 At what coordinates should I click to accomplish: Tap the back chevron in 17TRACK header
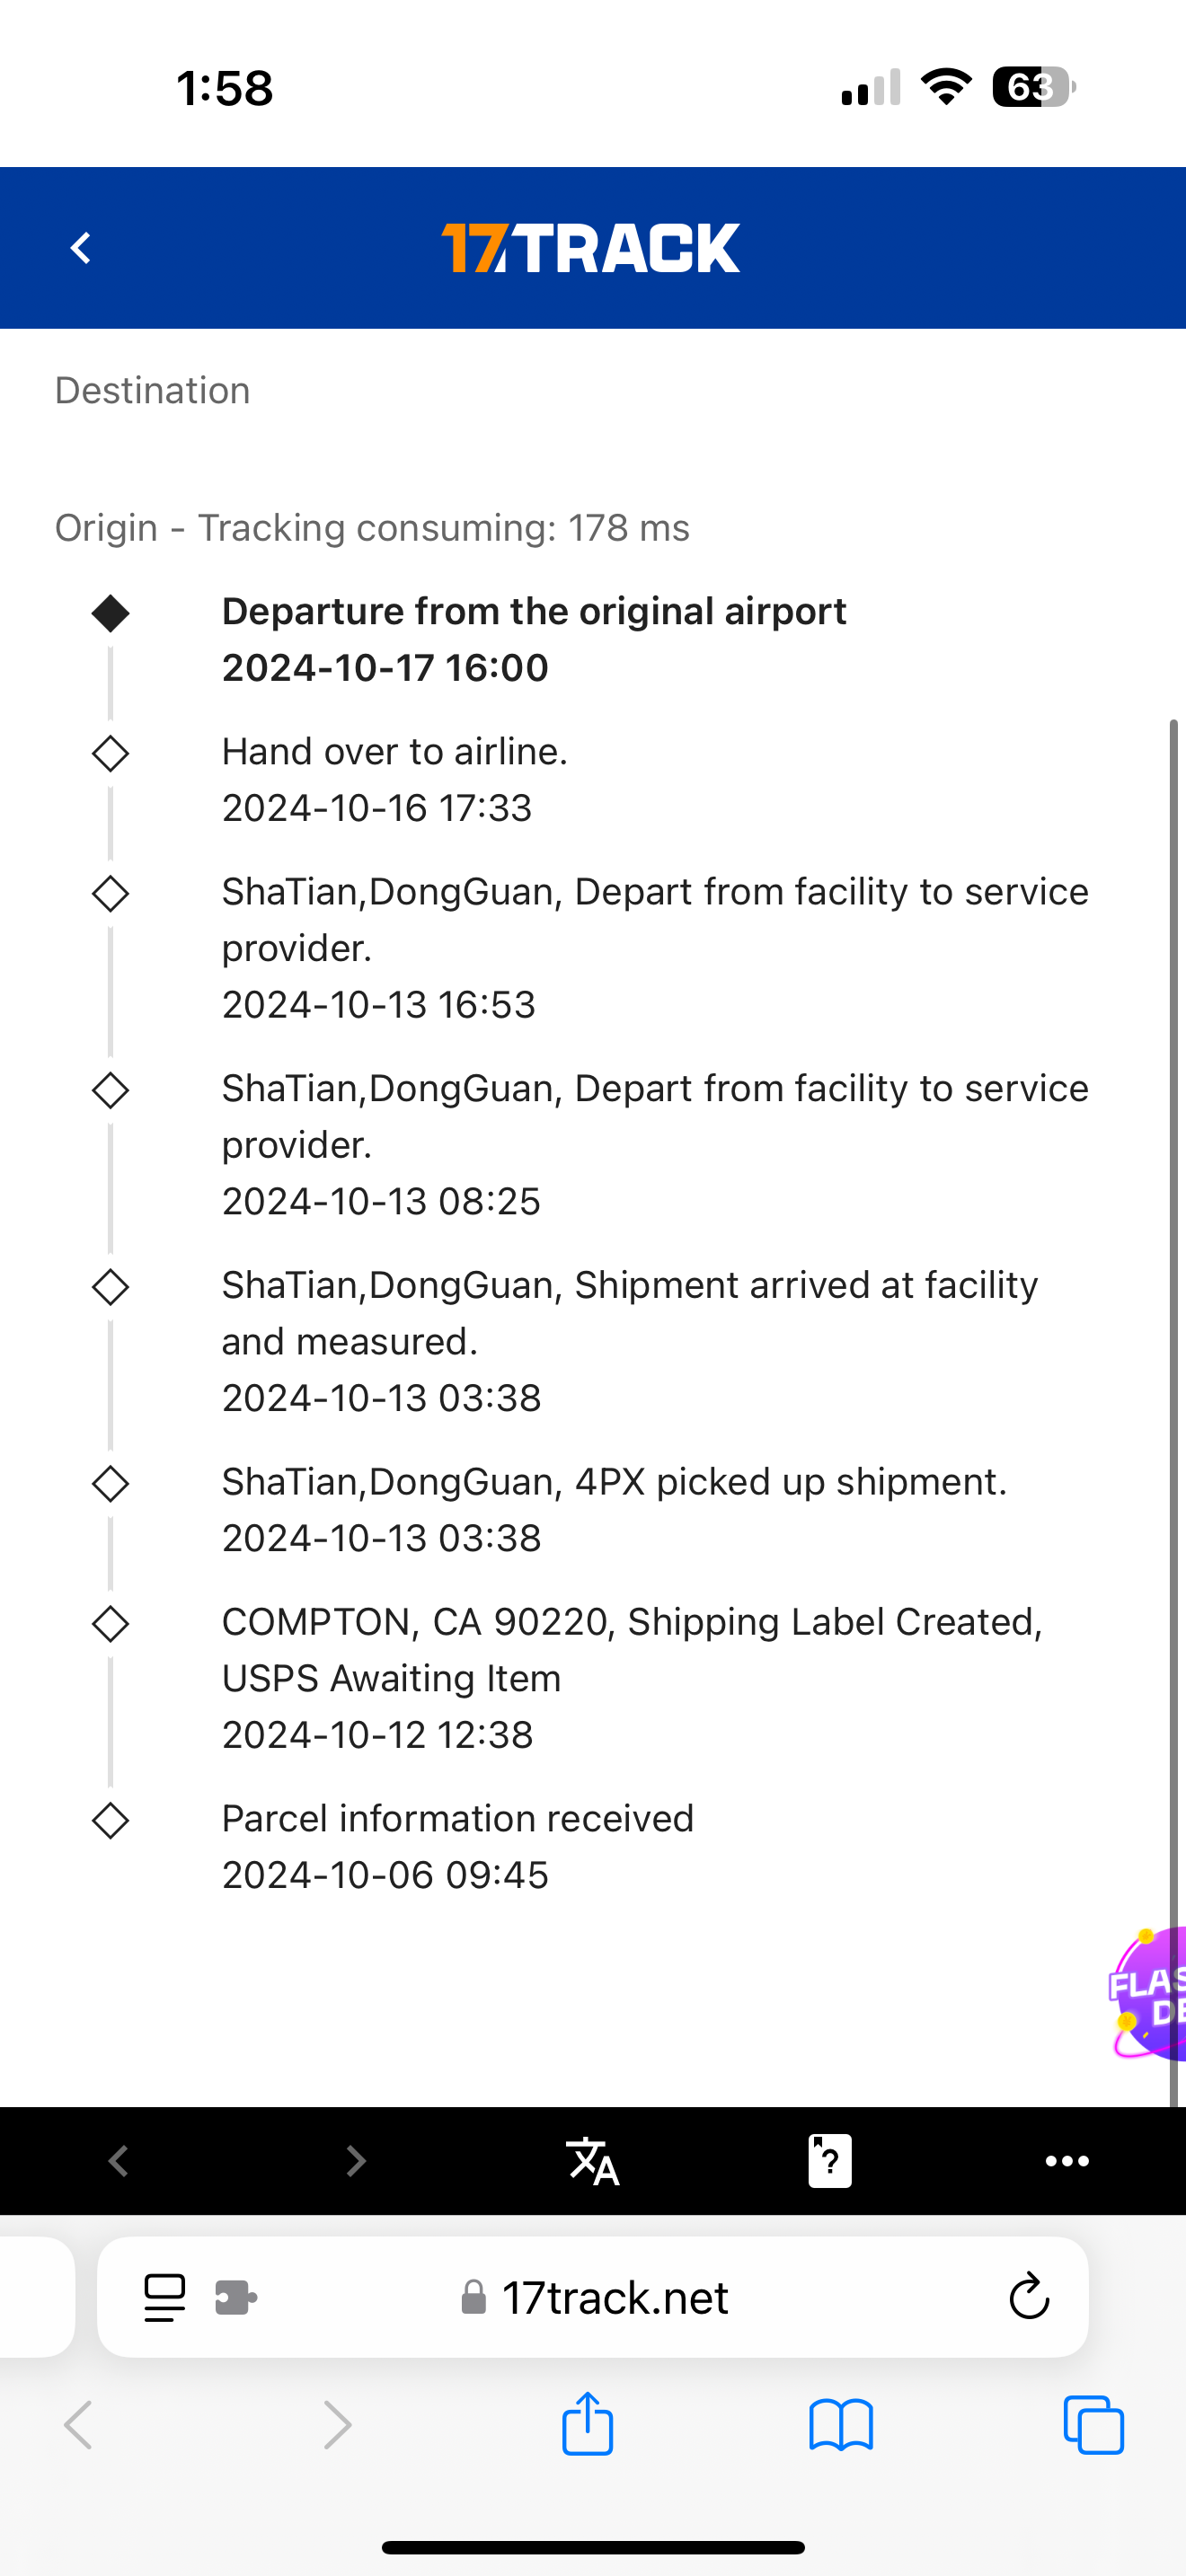81,248
